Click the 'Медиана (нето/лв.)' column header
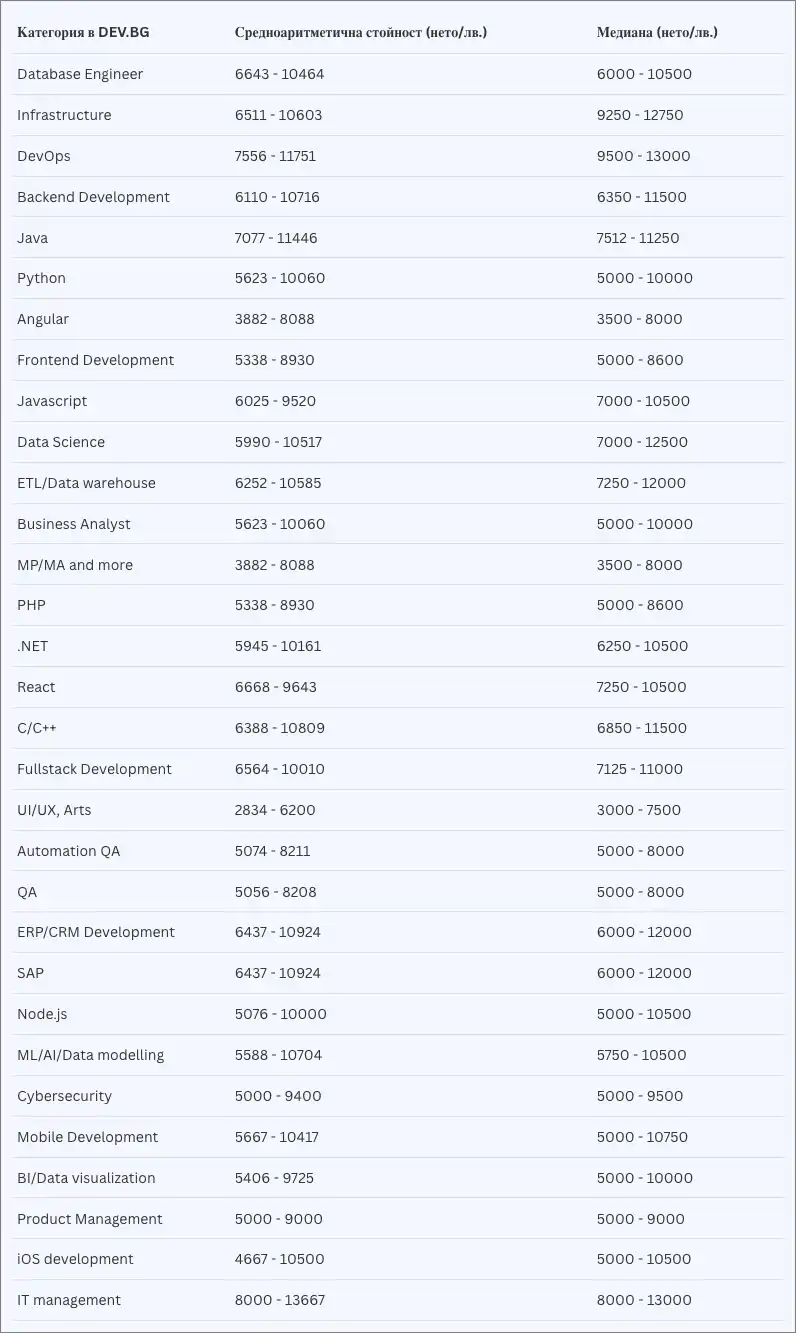Image resolution: width=796 pixels, height=1333 pixels. [x=657, y=32]
